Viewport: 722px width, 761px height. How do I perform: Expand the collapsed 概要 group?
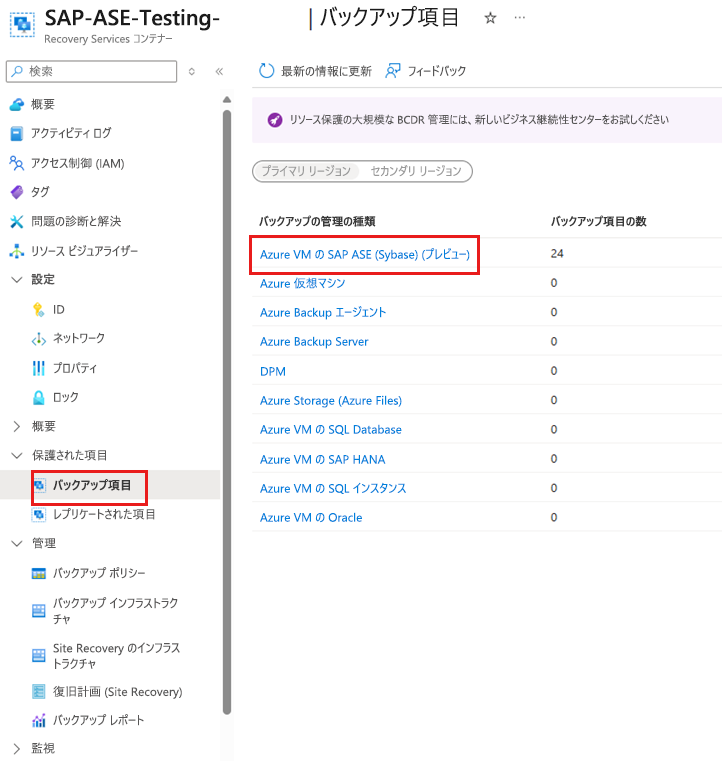[17, 427]
